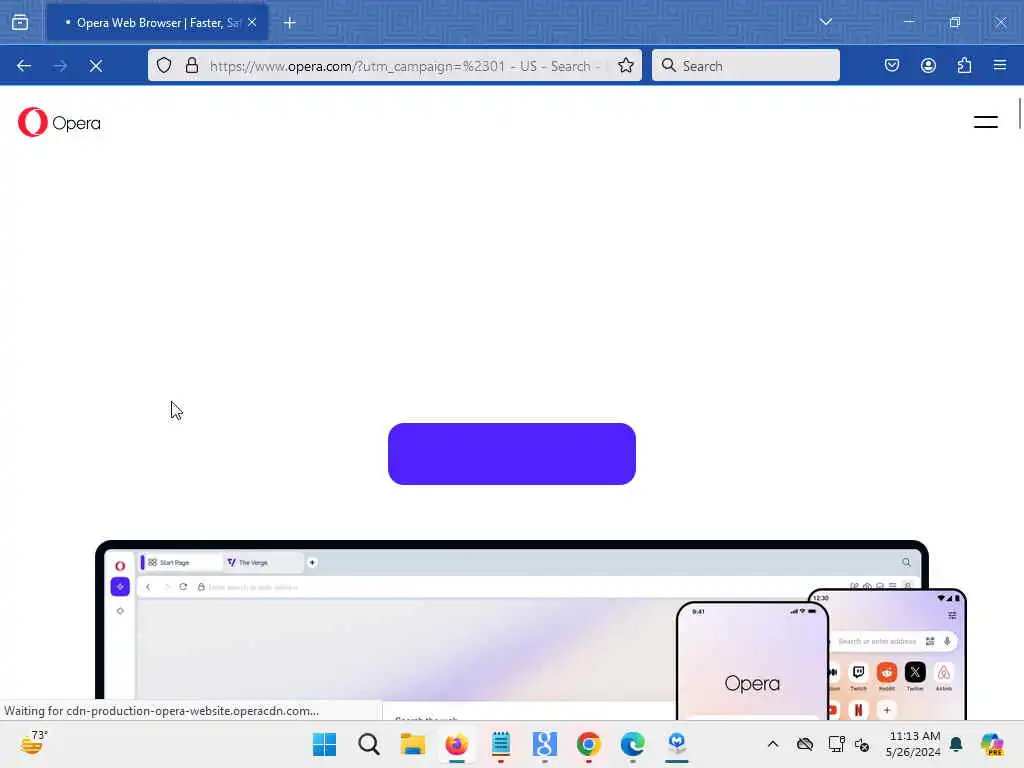The image size is (1024, 768).
Task: Open File Explorer from taskbar
Action: tap(413, 744)
